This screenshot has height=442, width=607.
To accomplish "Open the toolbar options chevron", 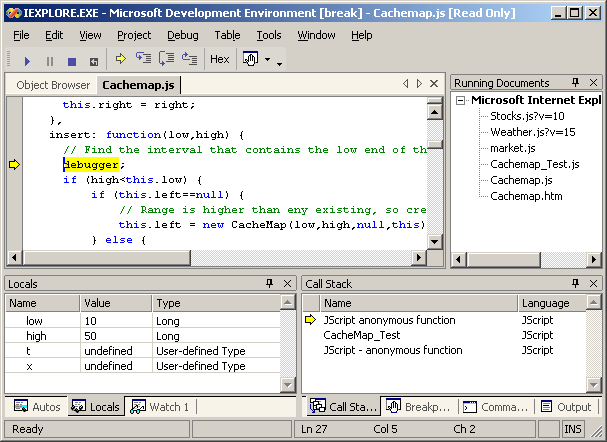I will click(x=279, y=64).
